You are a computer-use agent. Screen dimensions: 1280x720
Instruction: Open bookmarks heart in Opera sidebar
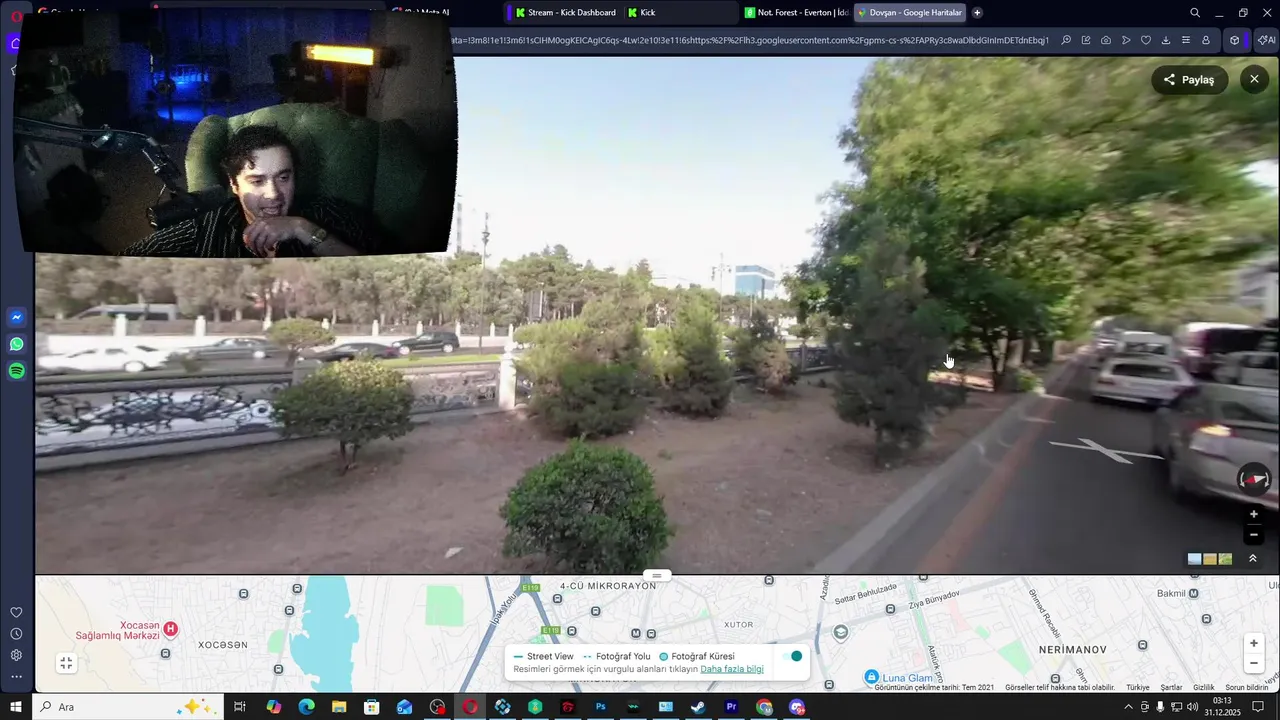(x=16, y=612)
